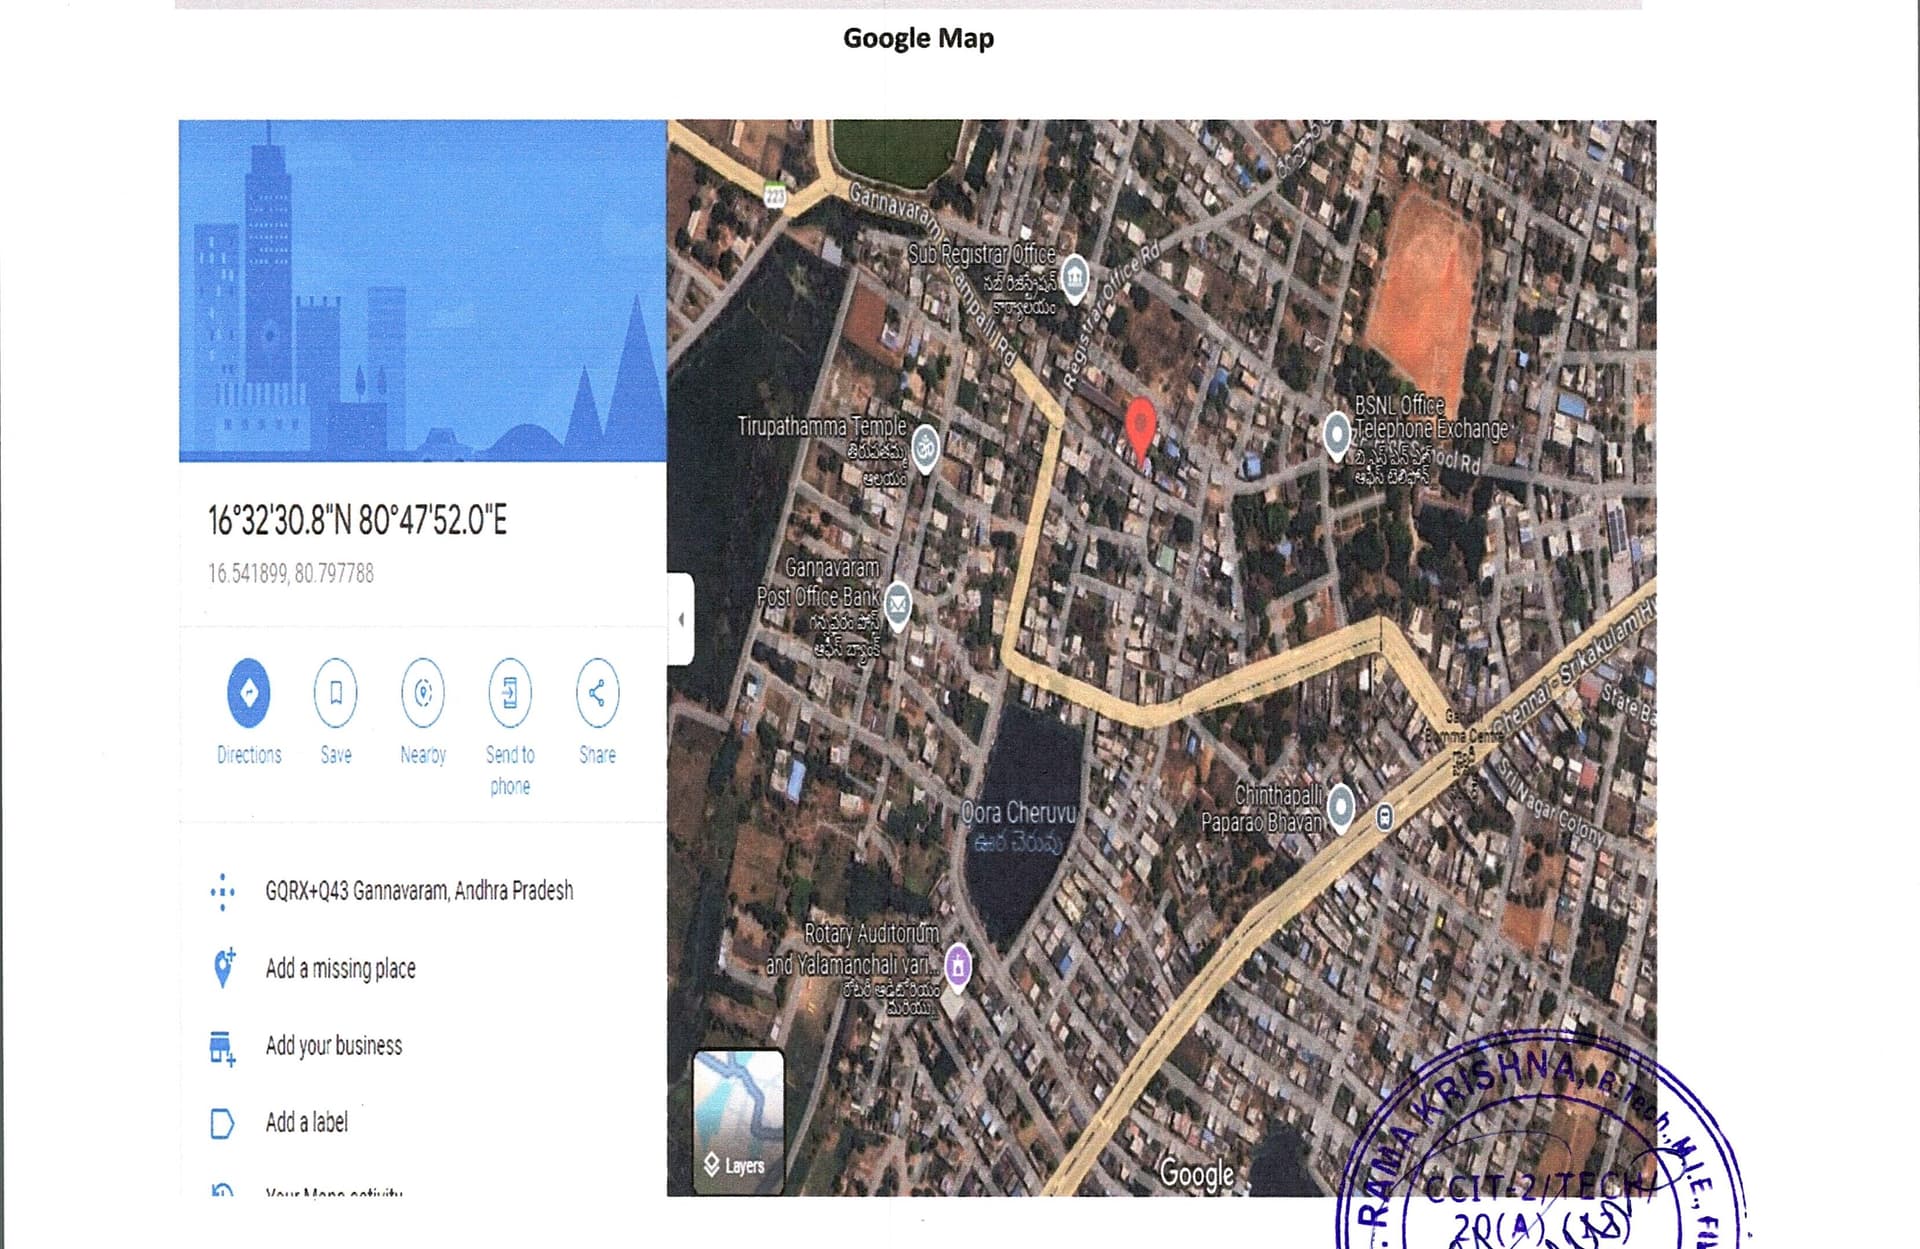
Task: Click the location header illustration
Action: [x=422, y=291]
